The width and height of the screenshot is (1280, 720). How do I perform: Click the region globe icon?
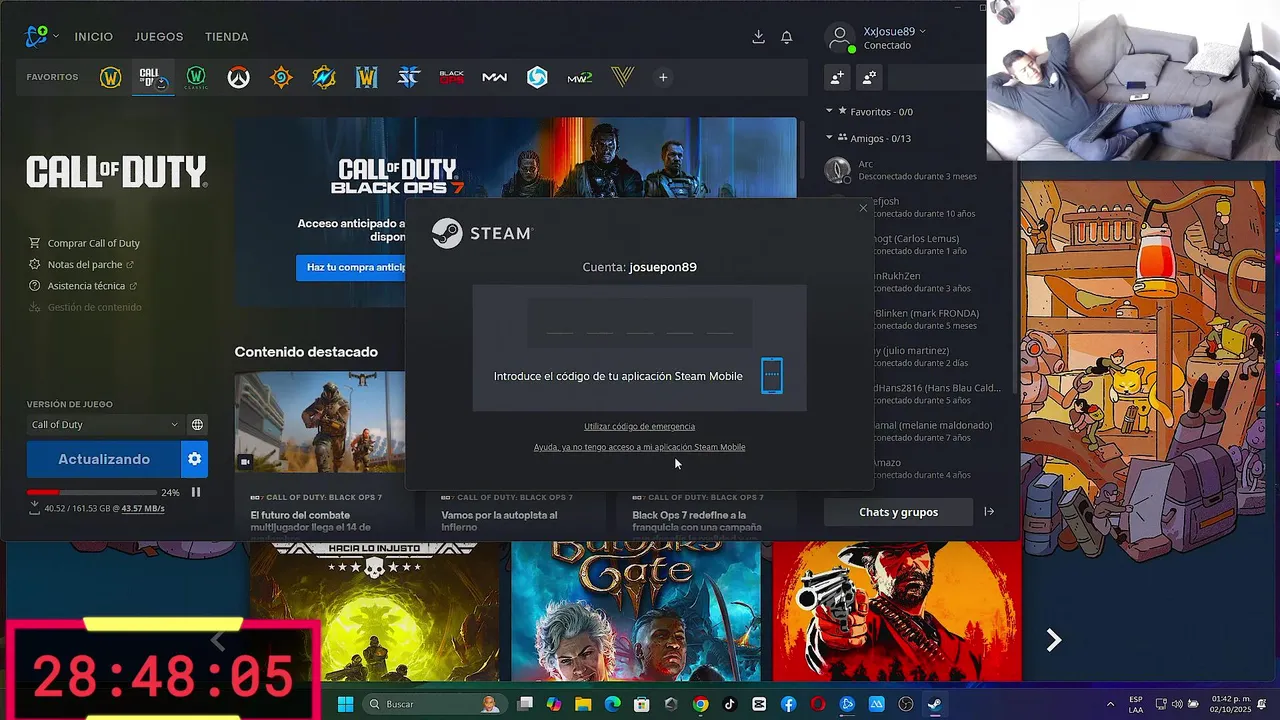[197, 424]
